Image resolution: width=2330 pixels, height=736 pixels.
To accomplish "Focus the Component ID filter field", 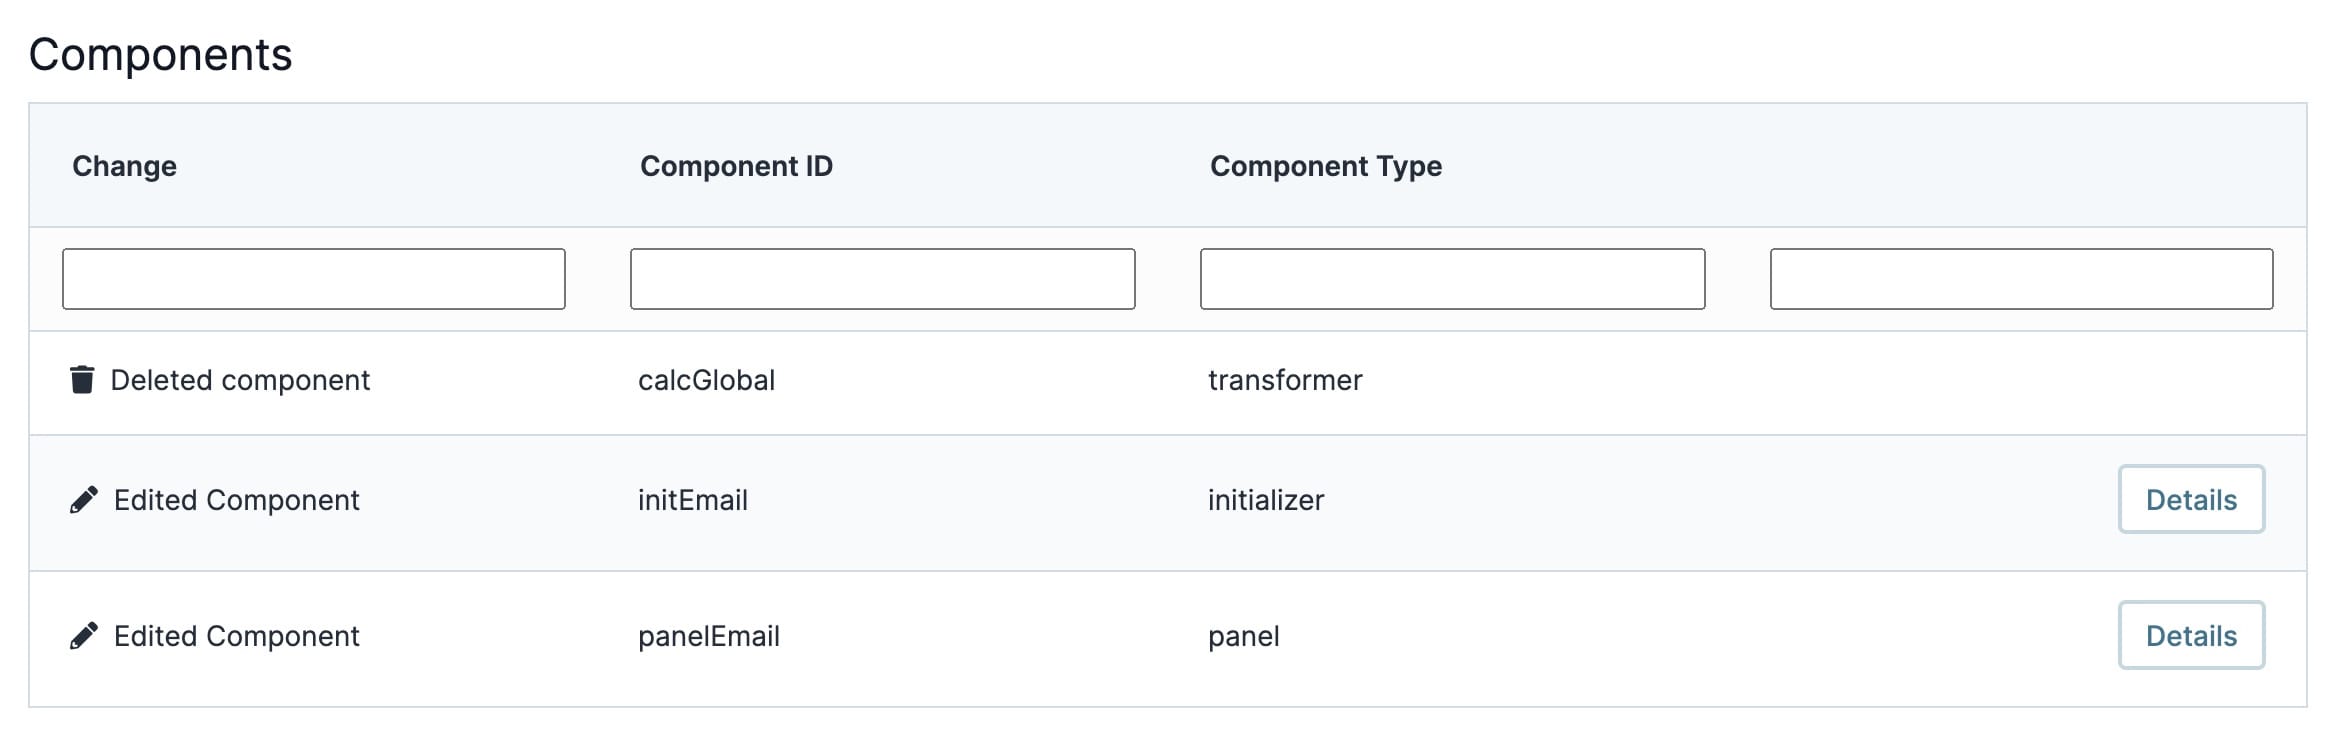I will [883, 279].
